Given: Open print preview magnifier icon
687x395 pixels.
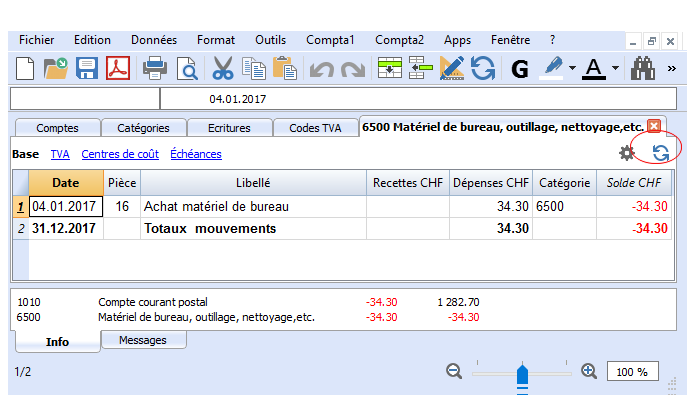Looking at the screenshot, I should [188, 68].
